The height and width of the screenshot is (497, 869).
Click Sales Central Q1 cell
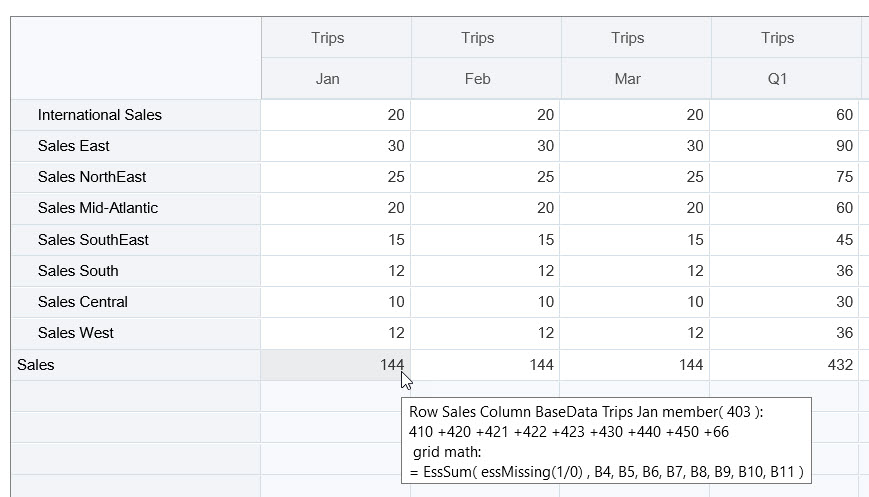click(786, 302)
